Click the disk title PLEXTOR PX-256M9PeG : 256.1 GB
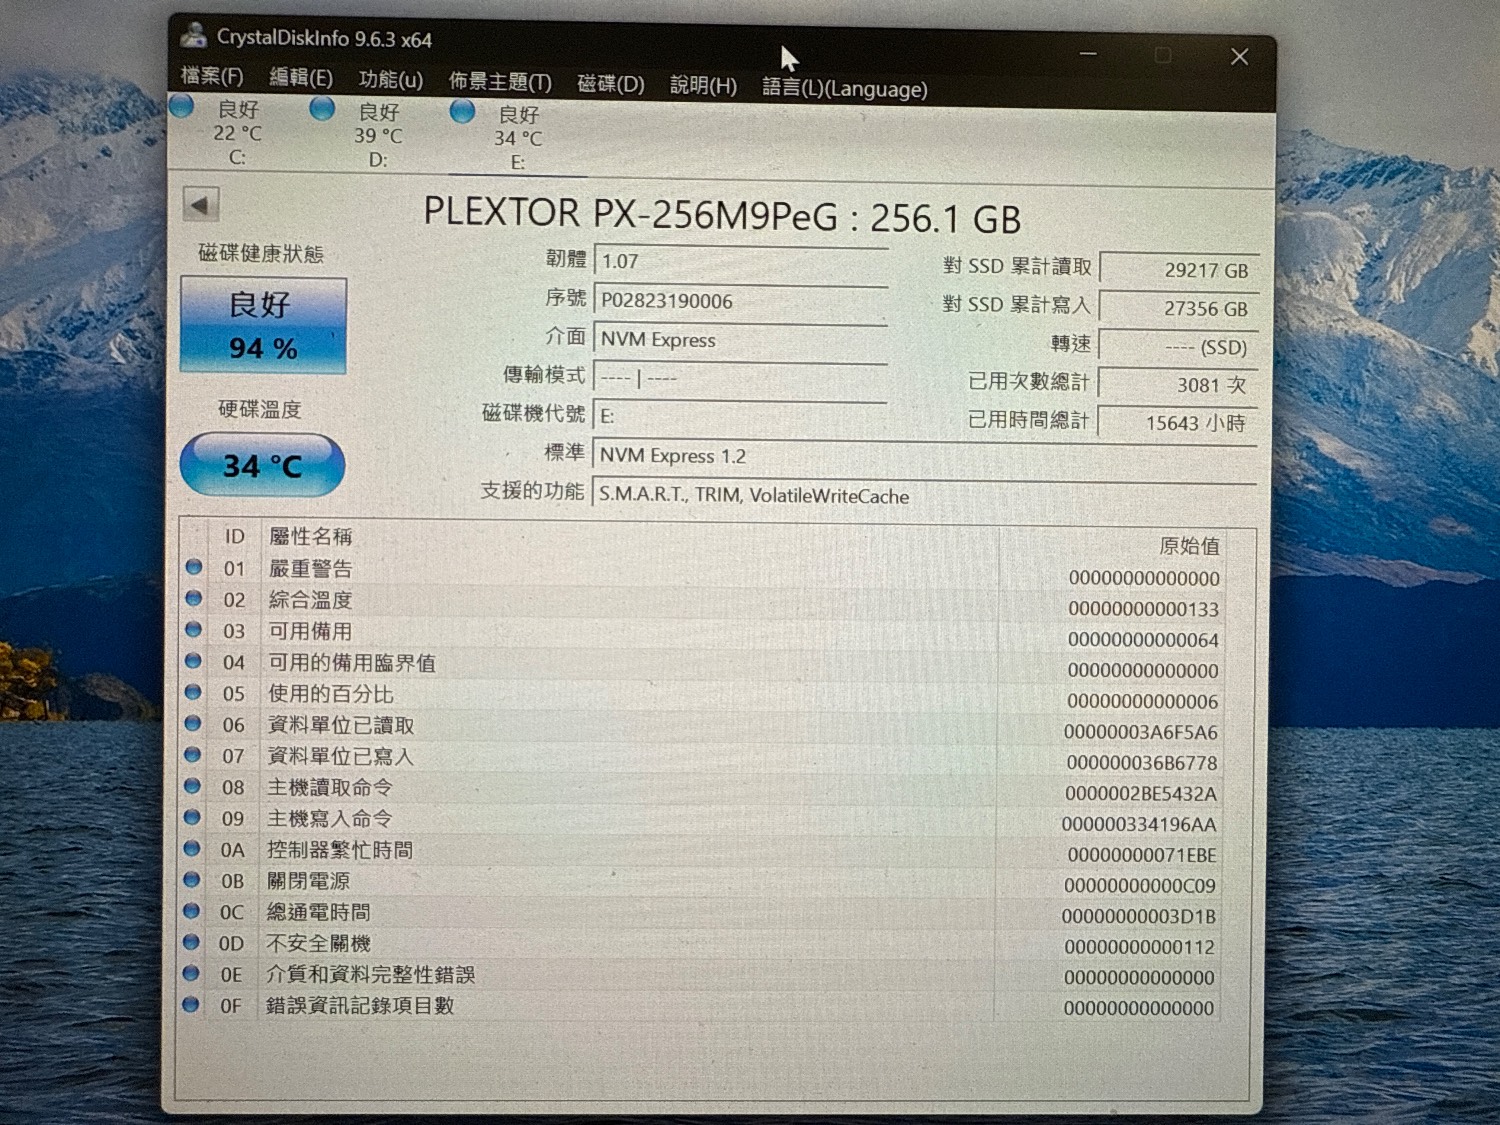The image size is (1500, 1125). (x=722, y=215)
